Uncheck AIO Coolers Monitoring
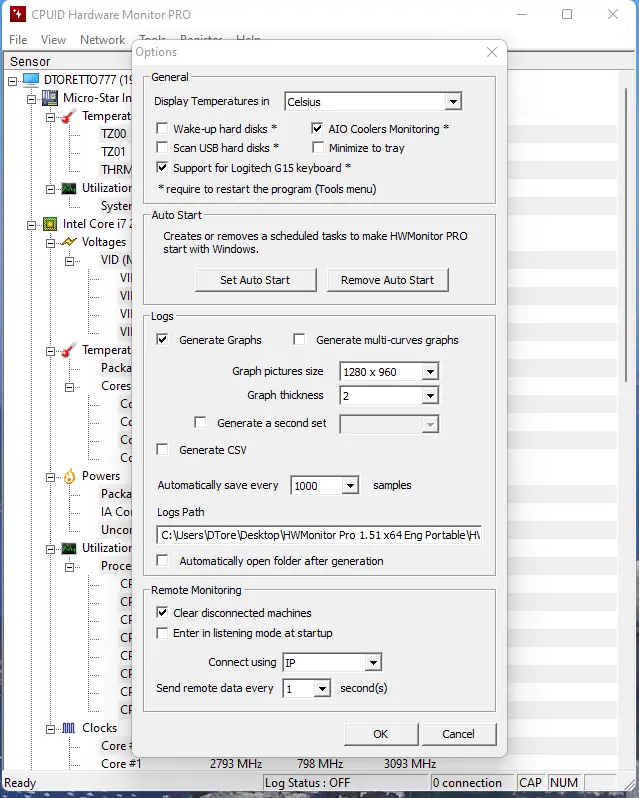 coord(317,128)
